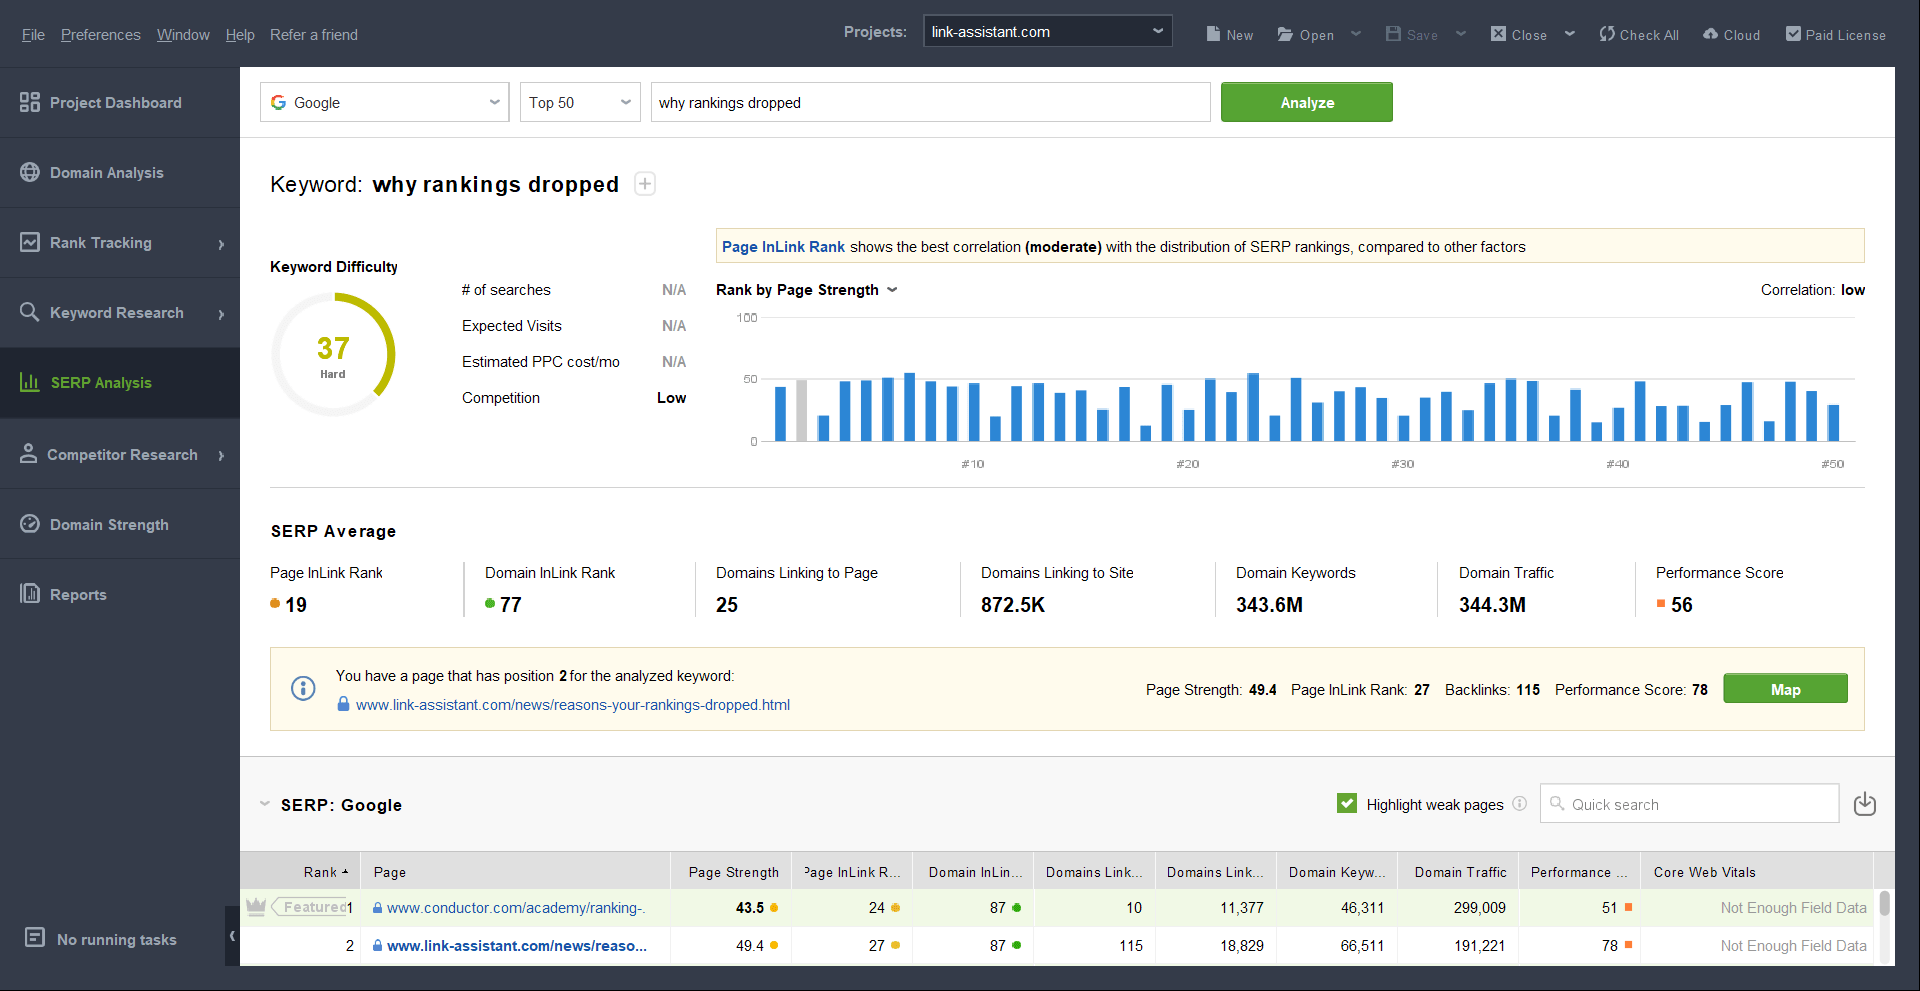The height and width of the screenshot is (991, 1920).
Task: Click the plus icon next to keyword
Action: (x=645, y=184)
